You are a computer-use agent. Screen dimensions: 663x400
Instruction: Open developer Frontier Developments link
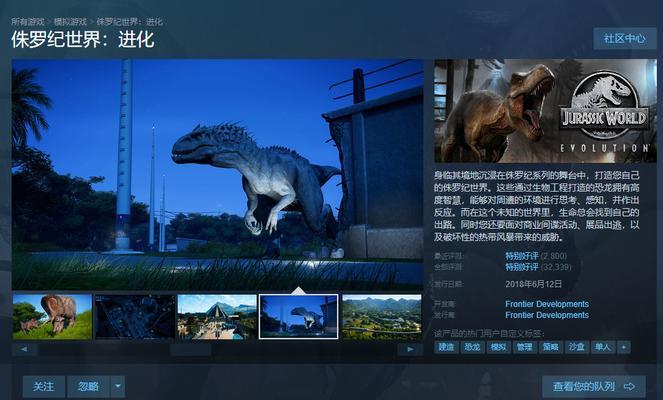547,304
